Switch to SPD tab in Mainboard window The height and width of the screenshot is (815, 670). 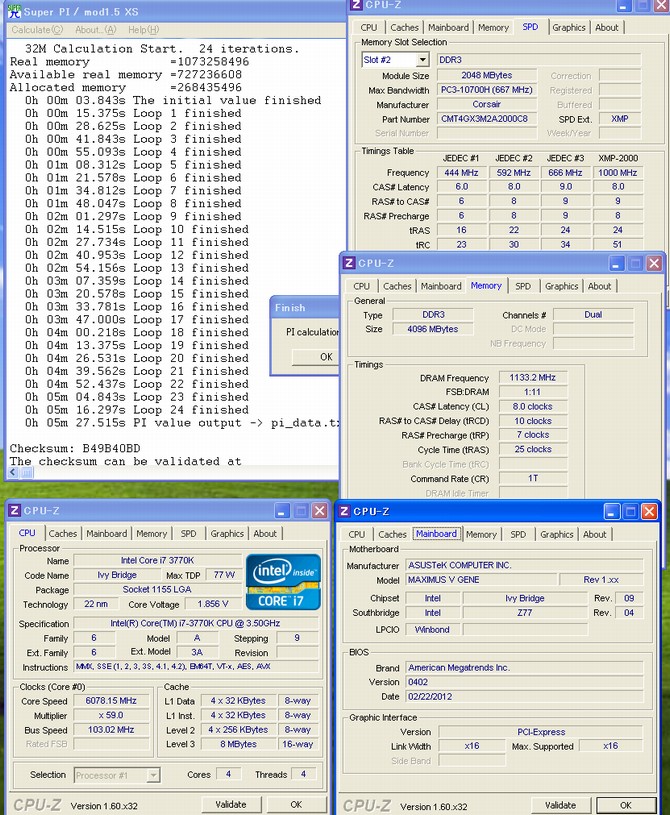[518, 535]
